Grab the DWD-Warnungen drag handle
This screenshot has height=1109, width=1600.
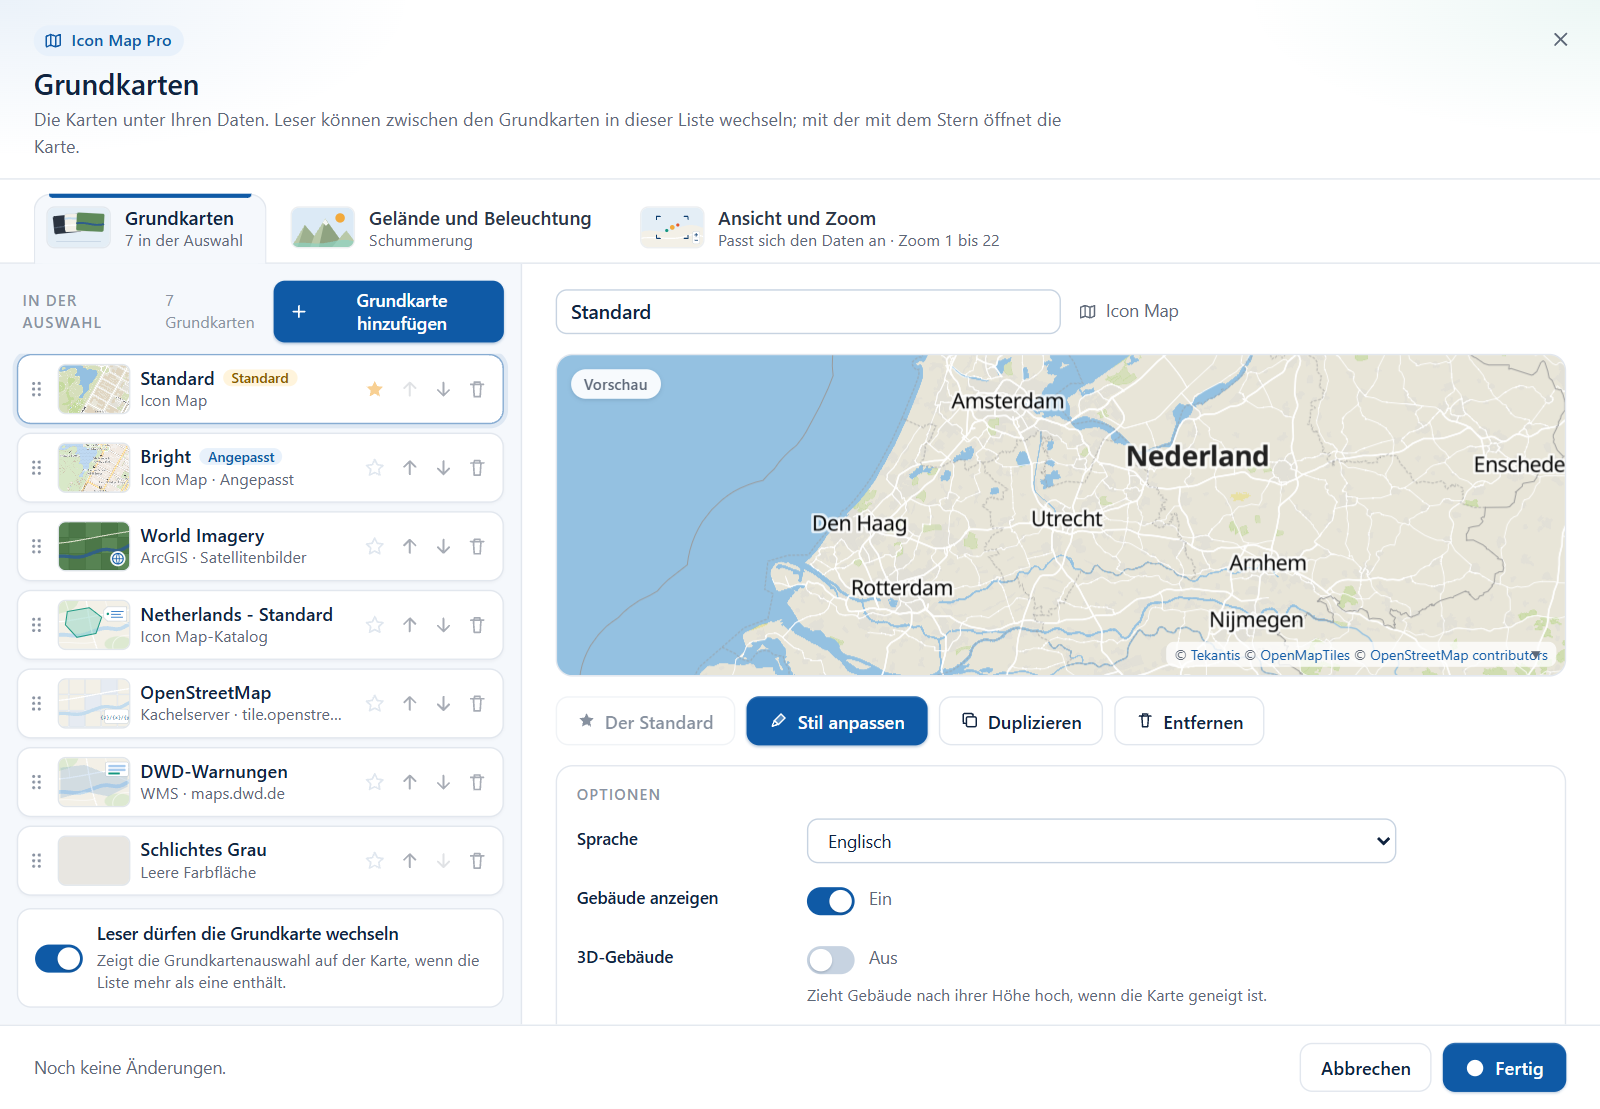[x=37, y=782]
